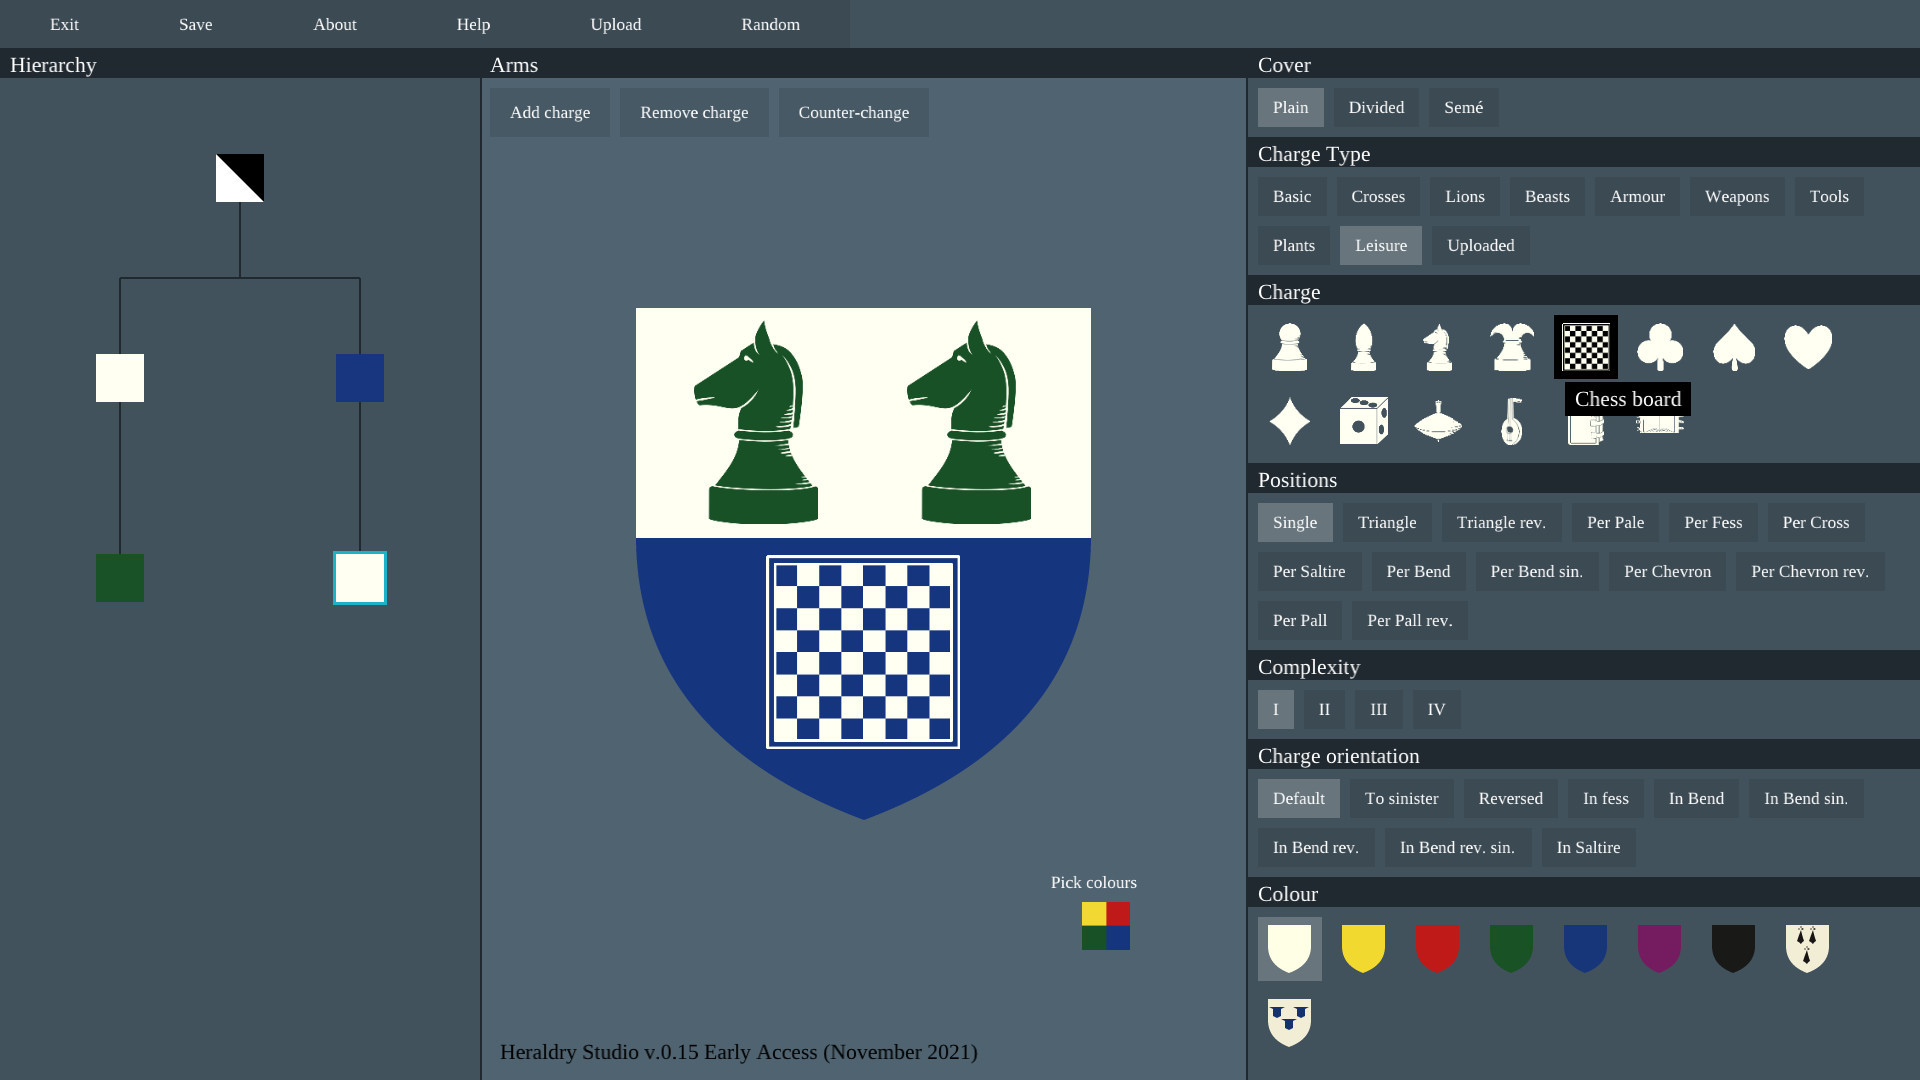Pick the spade card suit charge
The height and width of the screenshot is (1080, 1920).
click(x=1733, y=347)
